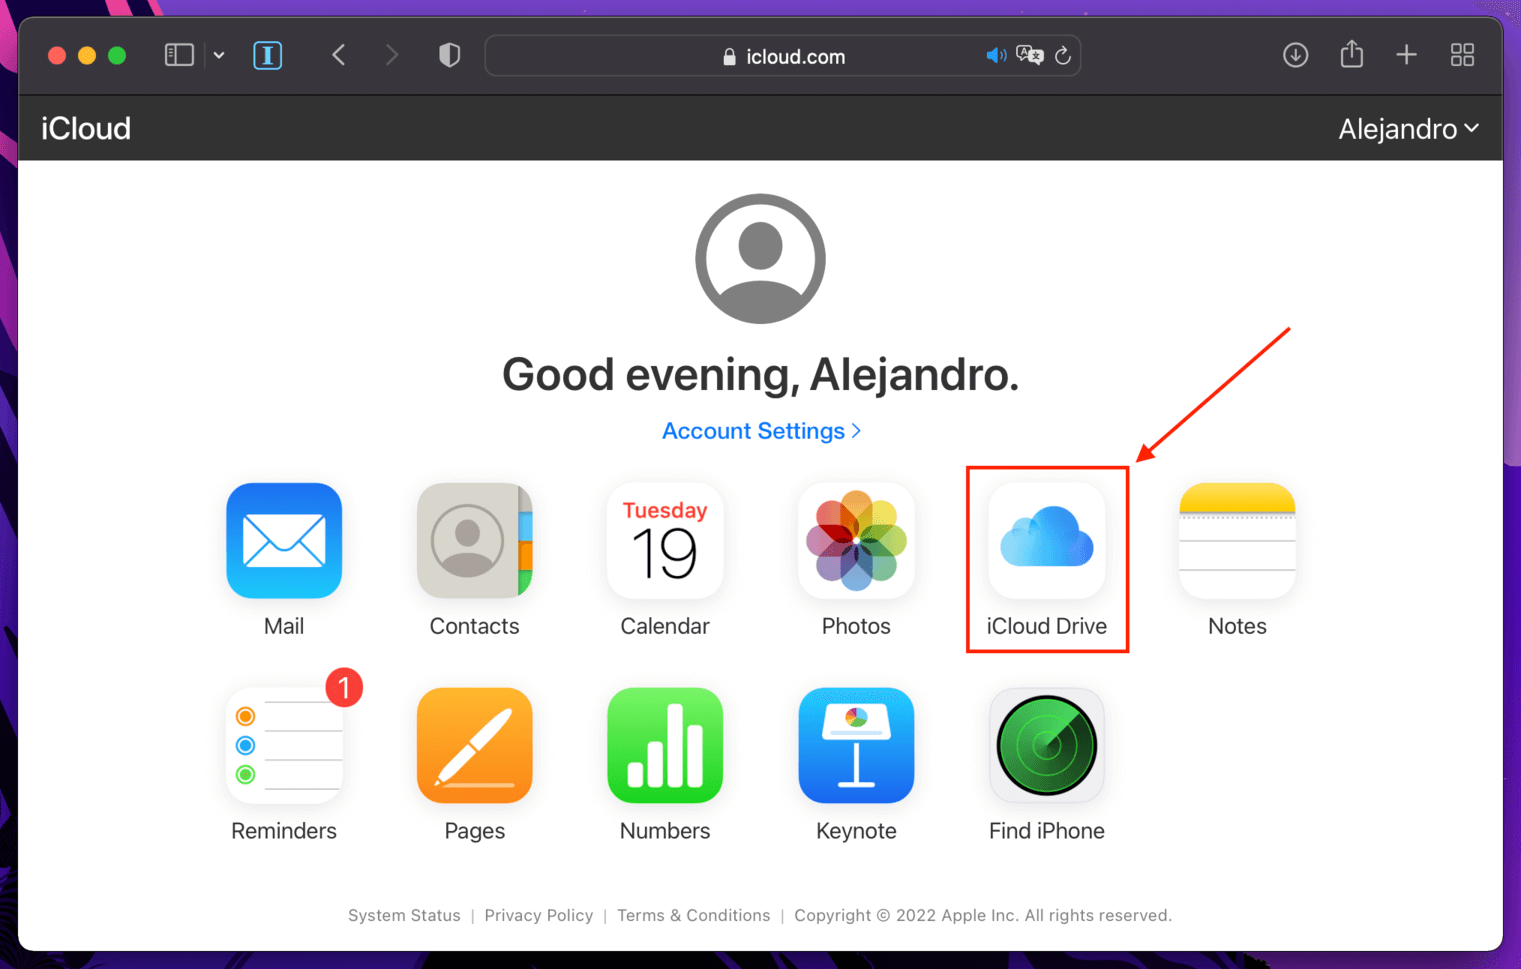Launch the Keynote app
This screenshot has height=969, width=1521.
click(x=856, y=745)
